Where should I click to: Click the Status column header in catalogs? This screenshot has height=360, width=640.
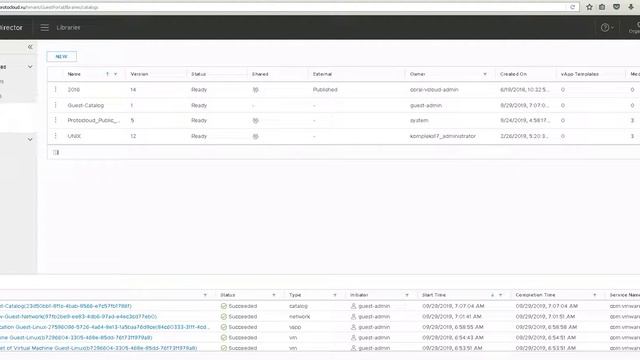198,74
